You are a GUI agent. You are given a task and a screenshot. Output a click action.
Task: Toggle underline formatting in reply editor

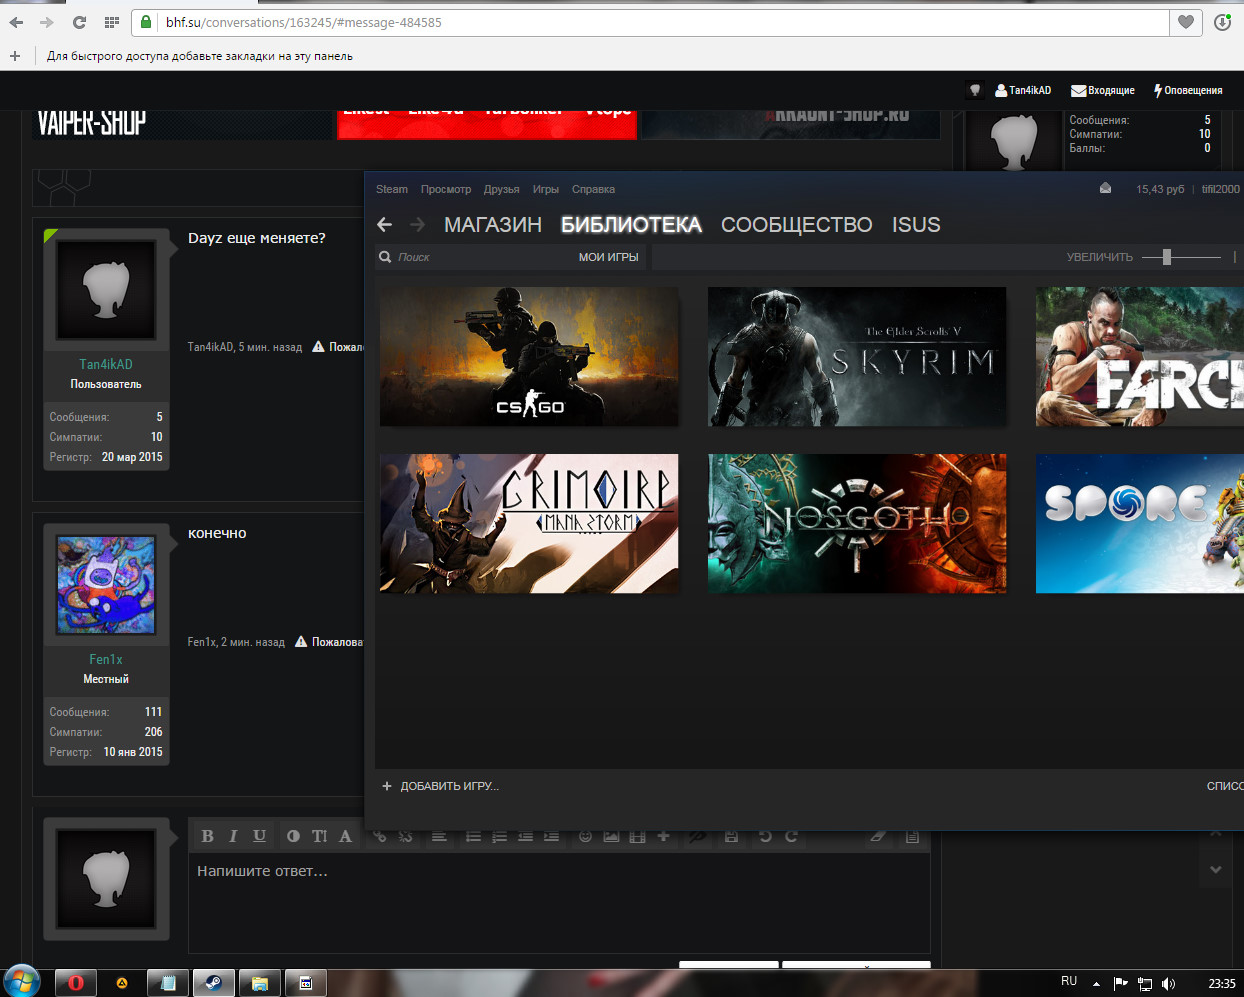[259, 836]
